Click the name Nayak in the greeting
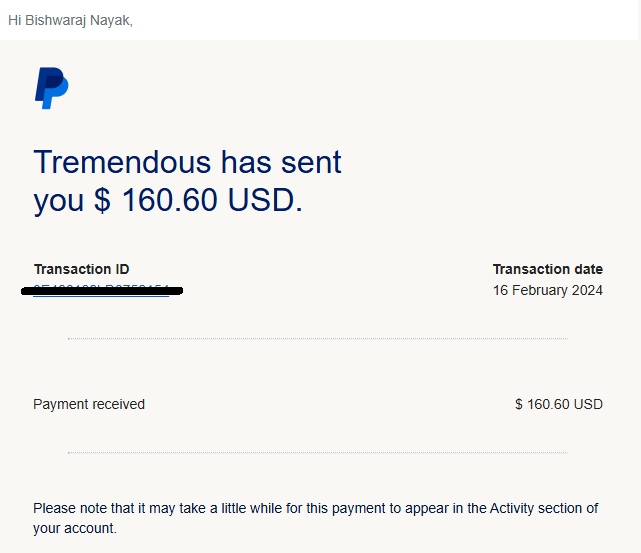Image resolution: width=641 pixels, height=553 pixels. point(111,20)
